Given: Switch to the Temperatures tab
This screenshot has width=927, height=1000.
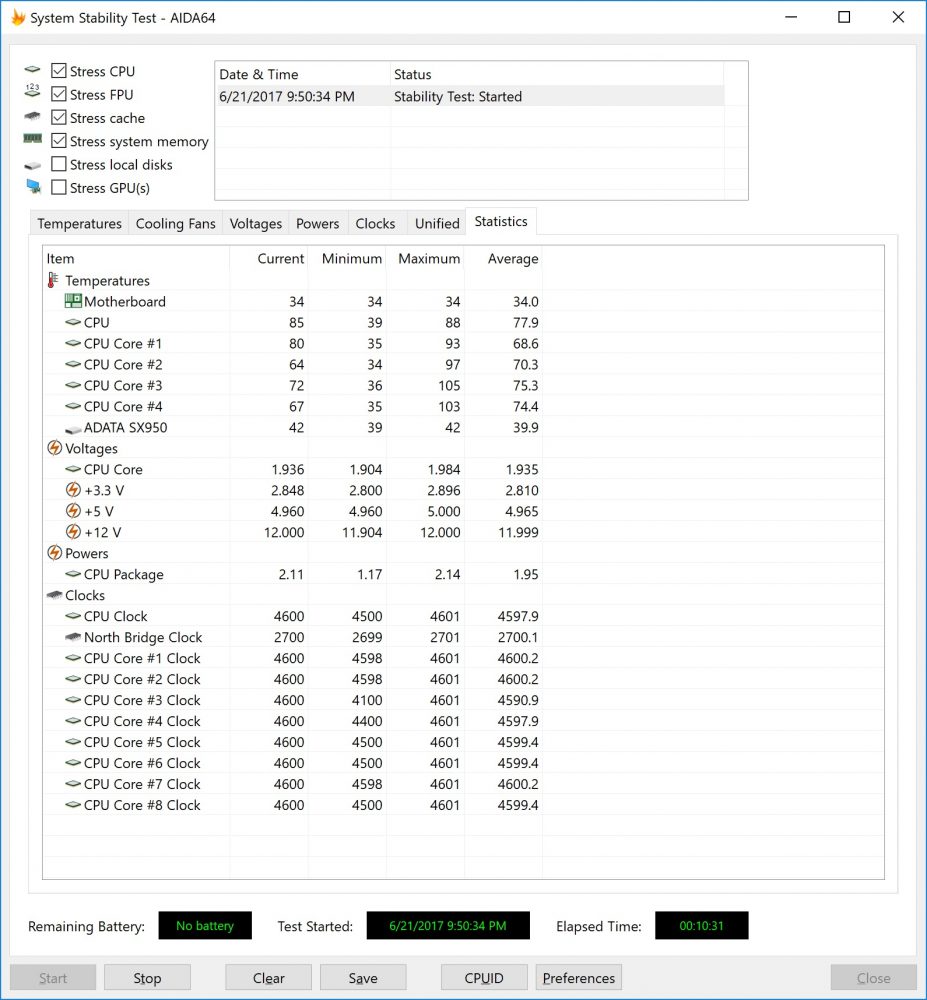Looking at the screenshot, I should point(79,223).
